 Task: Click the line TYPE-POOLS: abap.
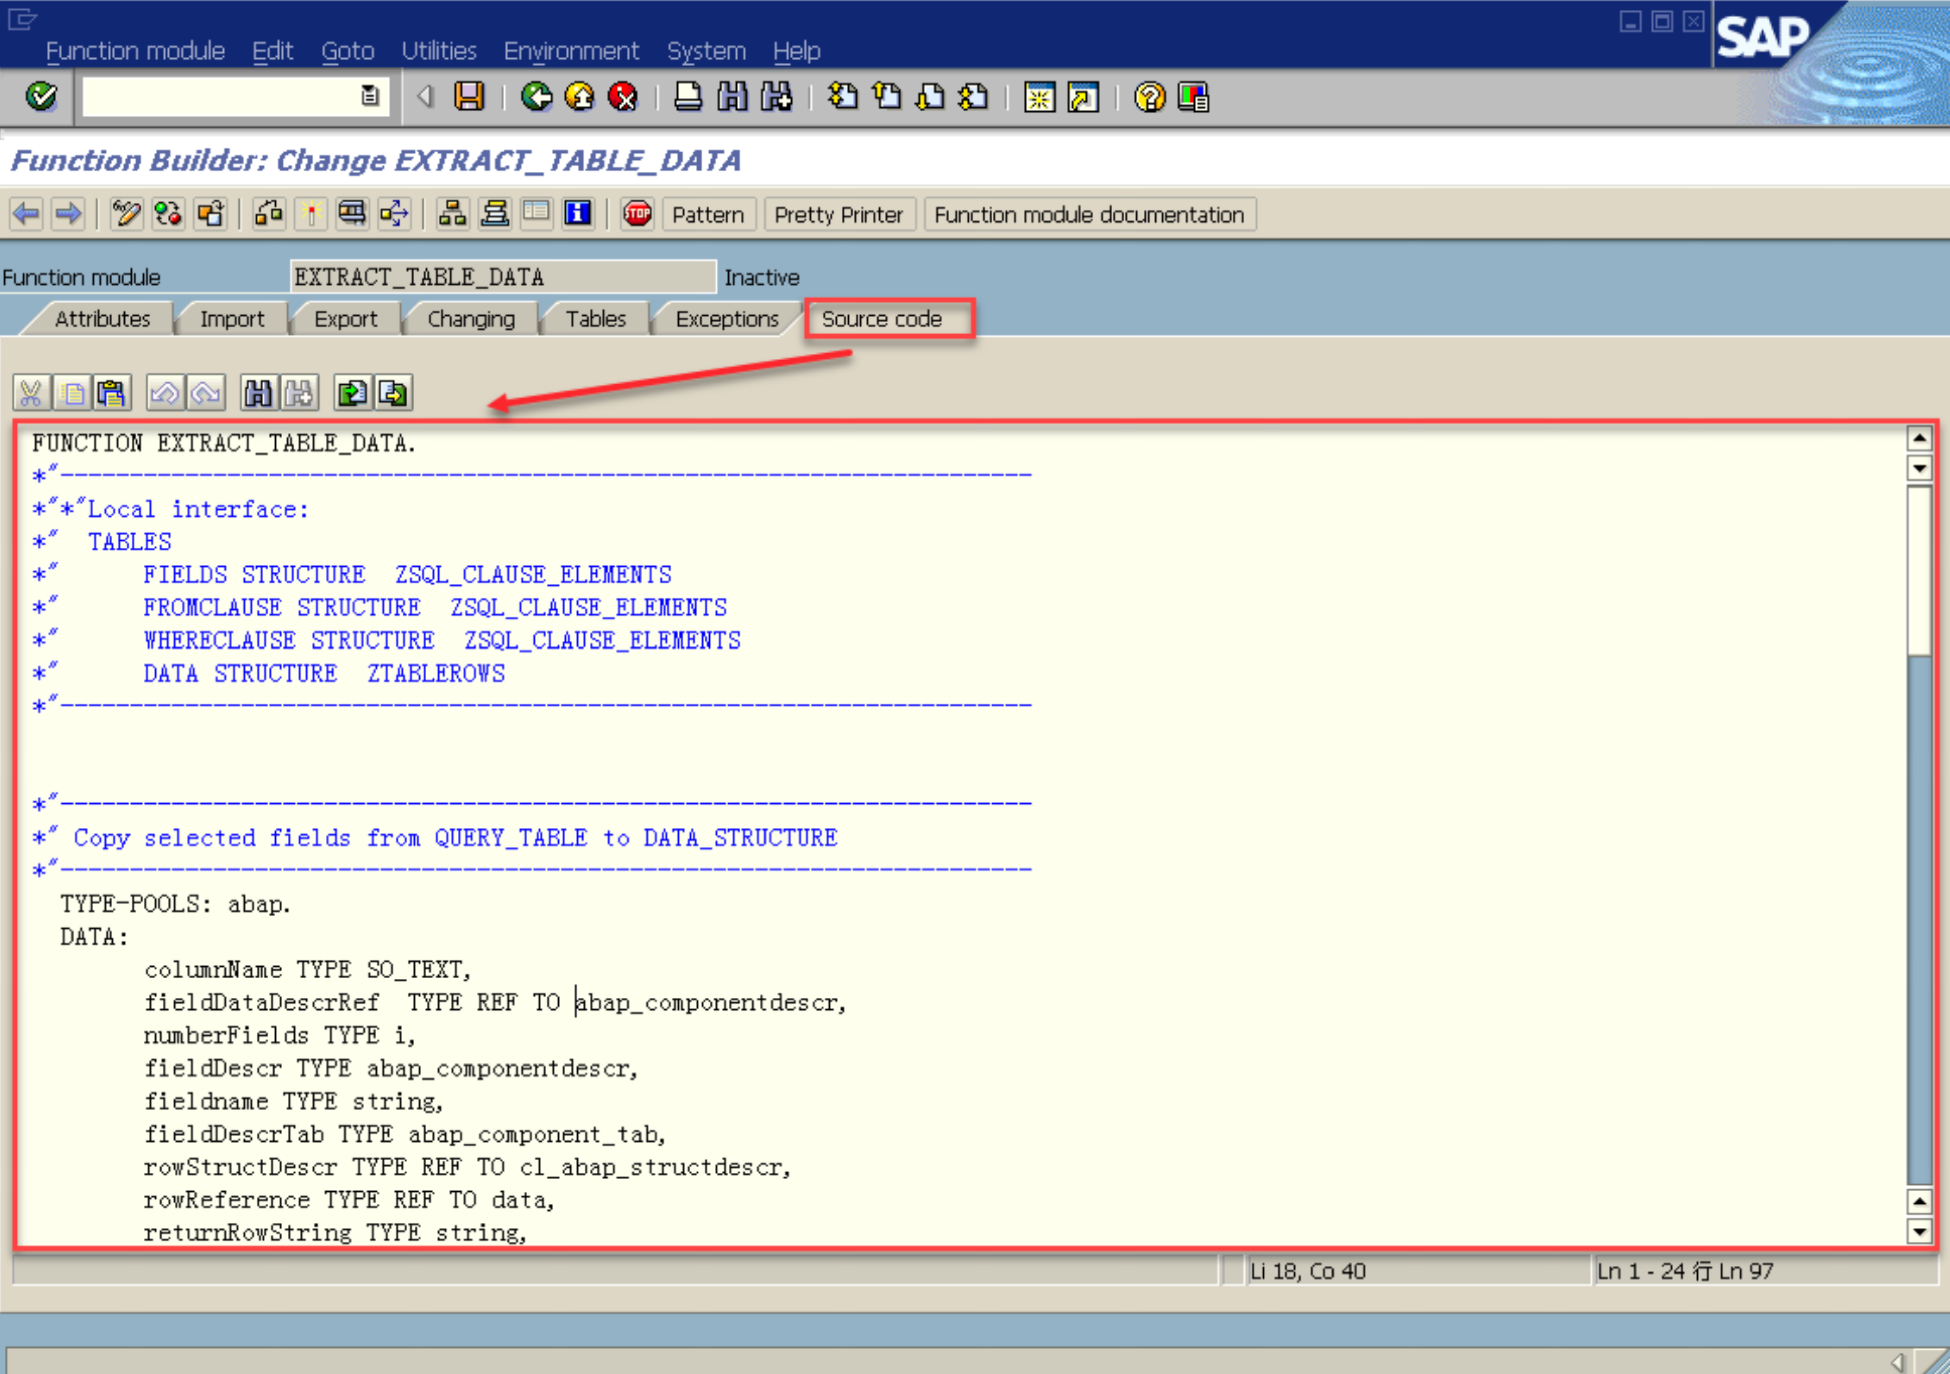tap(176, 904)
